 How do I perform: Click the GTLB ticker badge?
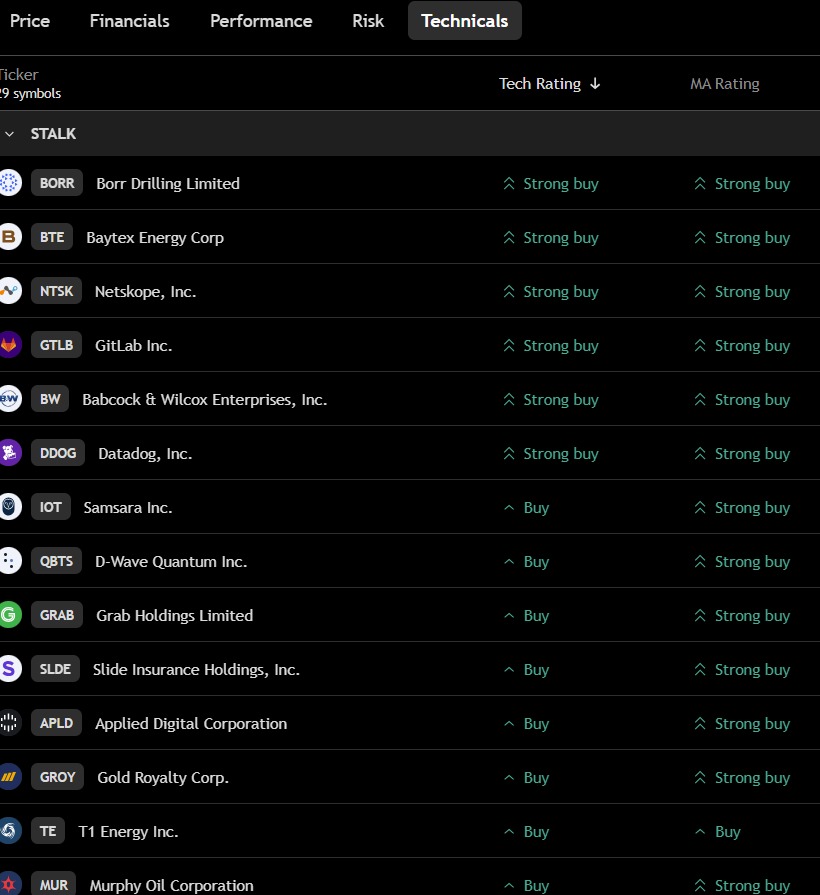(56, 345)
